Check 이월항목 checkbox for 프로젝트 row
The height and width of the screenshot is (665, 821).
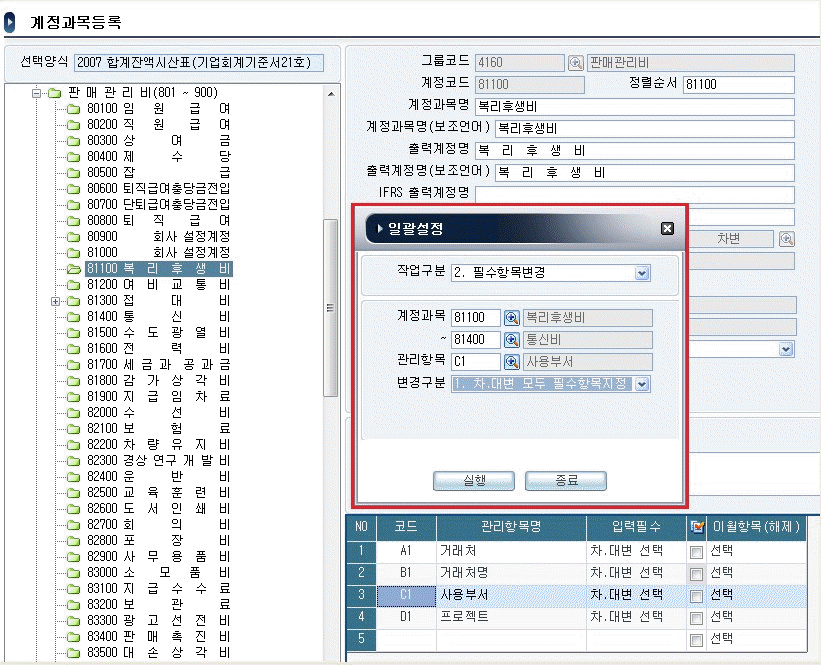697,617
